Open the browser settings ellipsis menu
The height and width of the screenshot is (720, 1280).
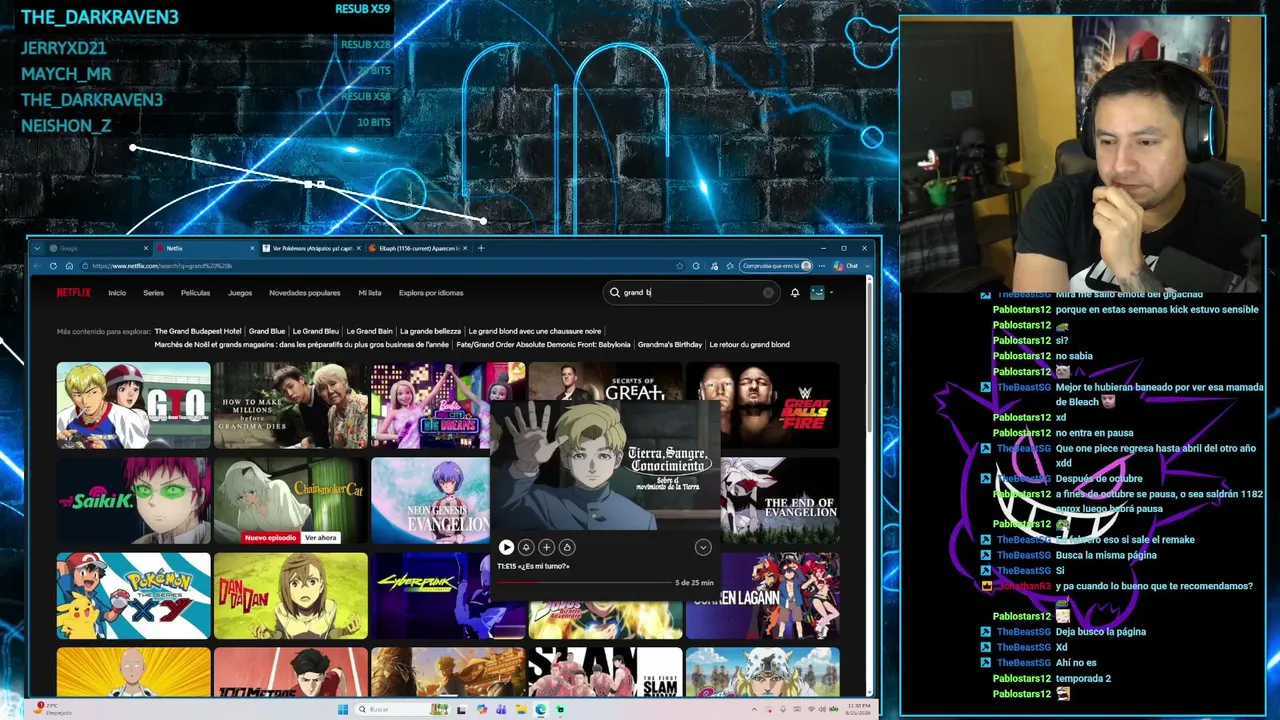tap(820, 266)
